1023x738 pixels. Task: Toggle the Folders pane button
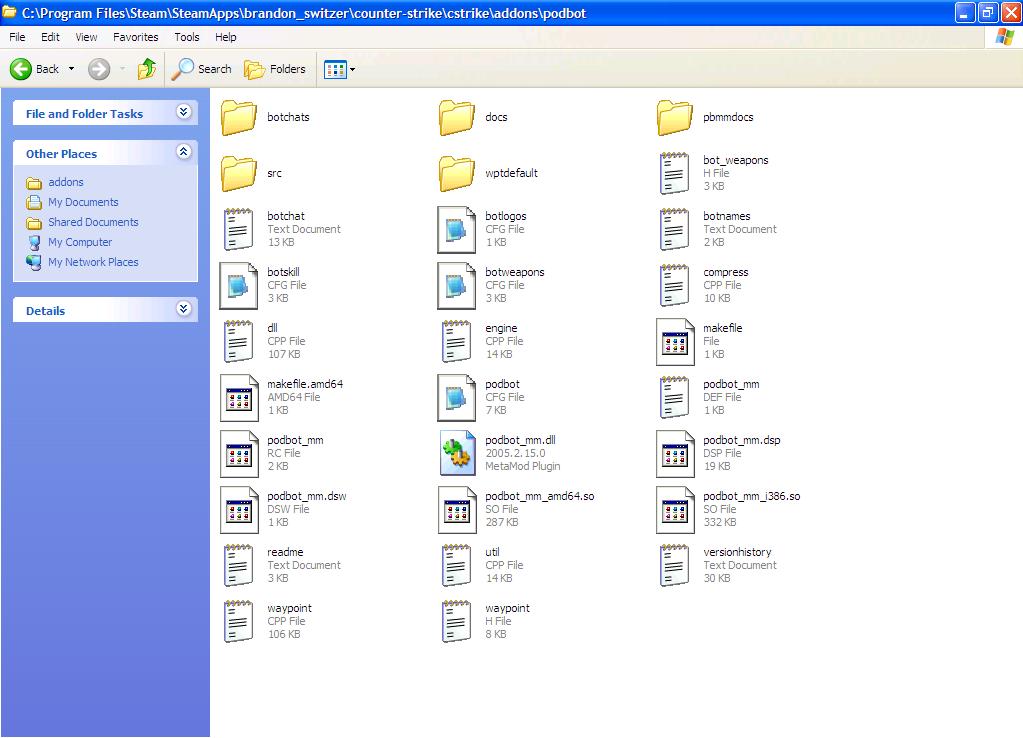[x=275, y=69]
